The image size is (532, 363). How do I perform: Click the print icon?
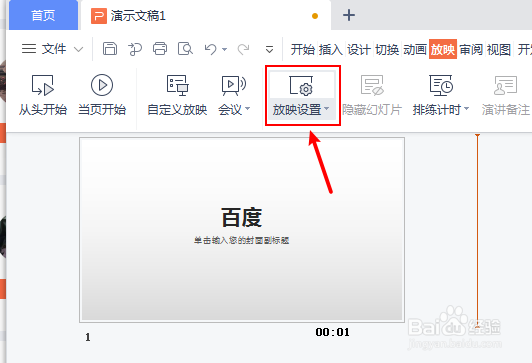[160, 49]
